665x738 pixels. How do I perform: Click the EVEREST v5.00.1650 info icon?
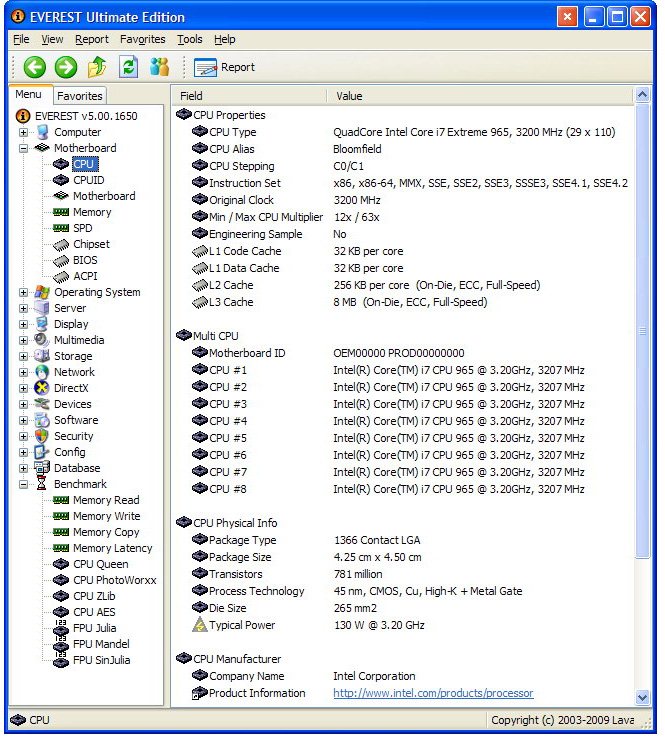click(x=23, y=116)
